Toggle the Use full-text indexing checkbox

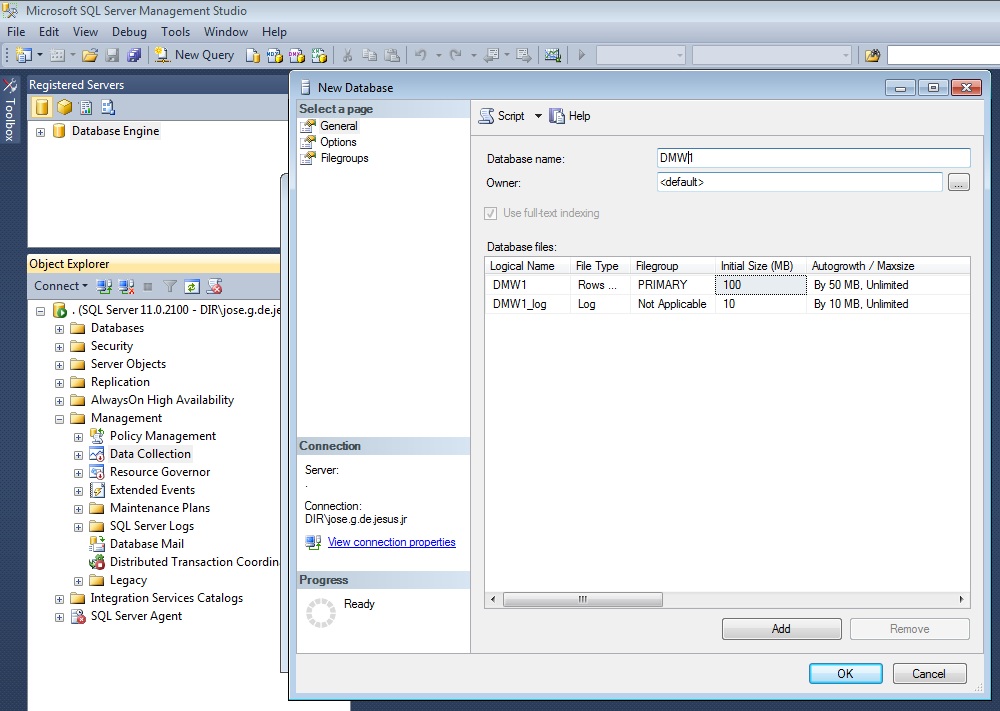[x=490, y=214]
